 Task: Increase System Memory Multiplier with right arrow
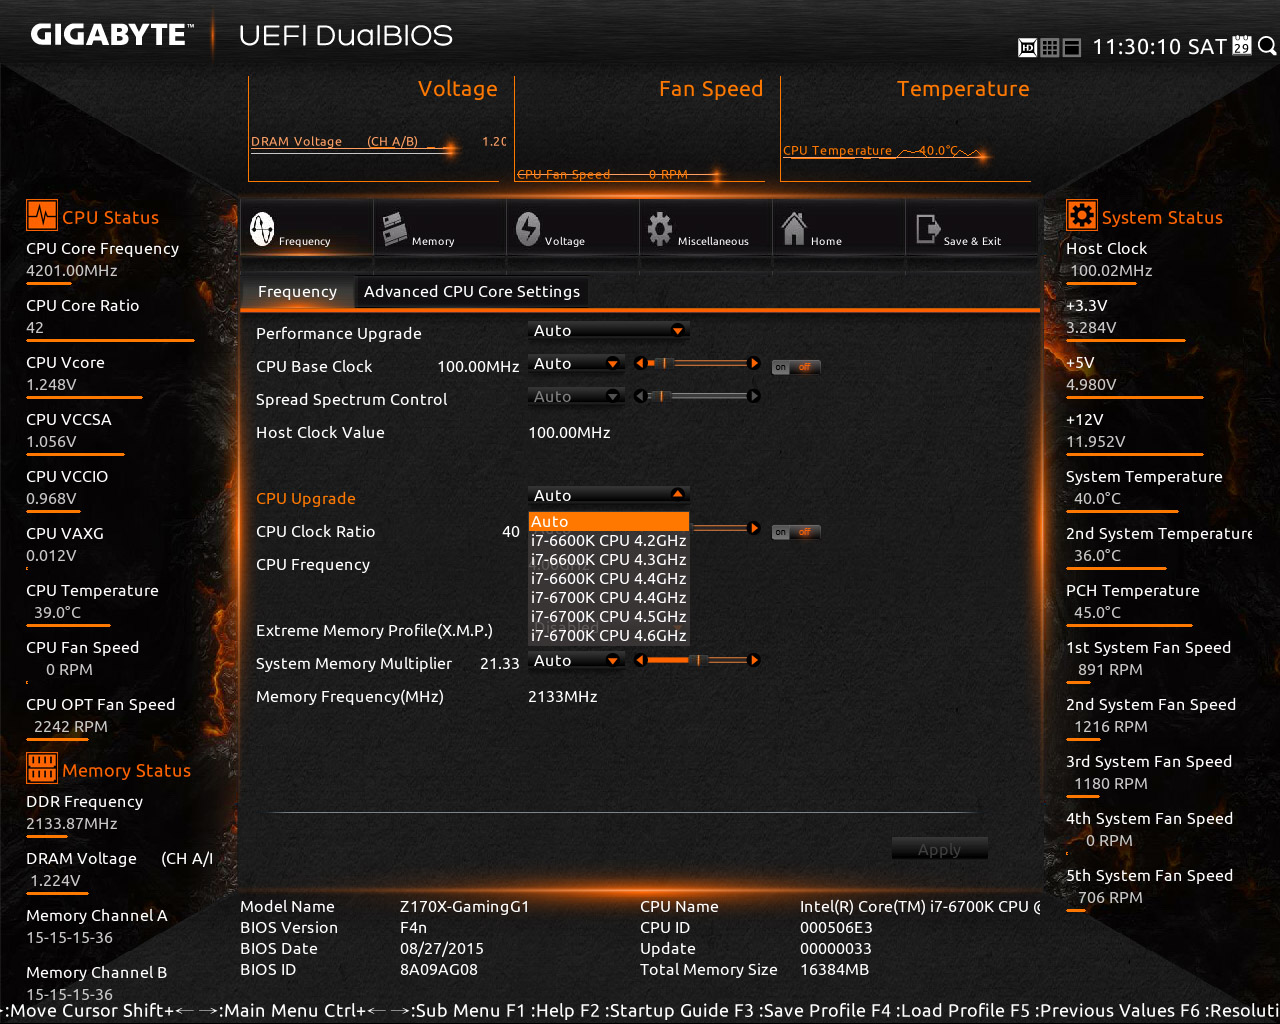(x=755, y=660)
